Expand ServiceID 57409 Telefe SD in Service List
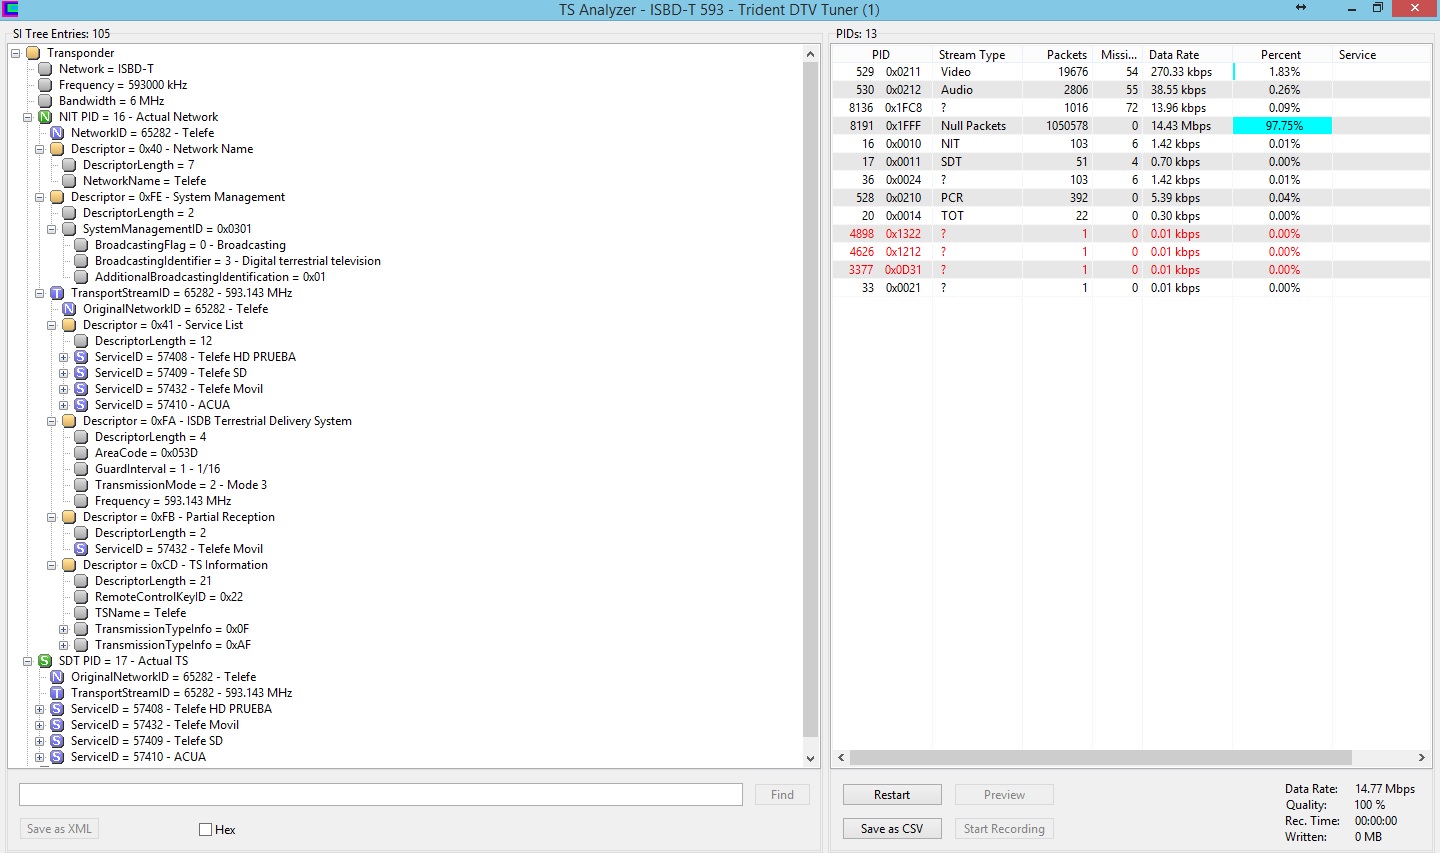 point(64,373)
